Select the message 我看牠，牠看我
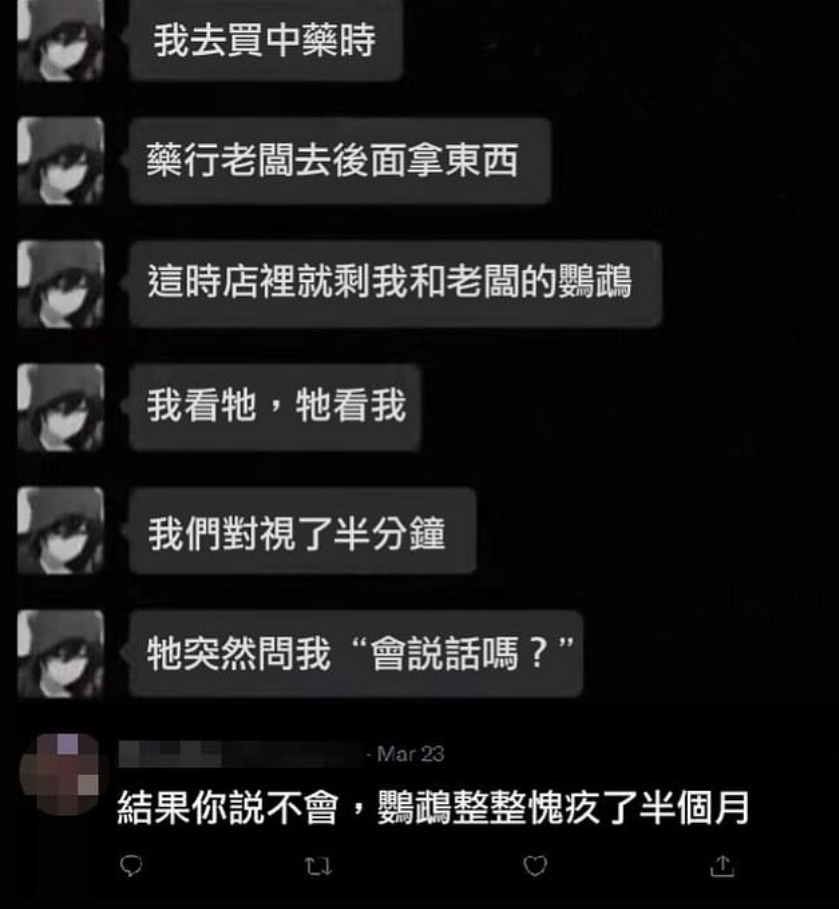Viewport: 839px width, 909px height. 275,406
